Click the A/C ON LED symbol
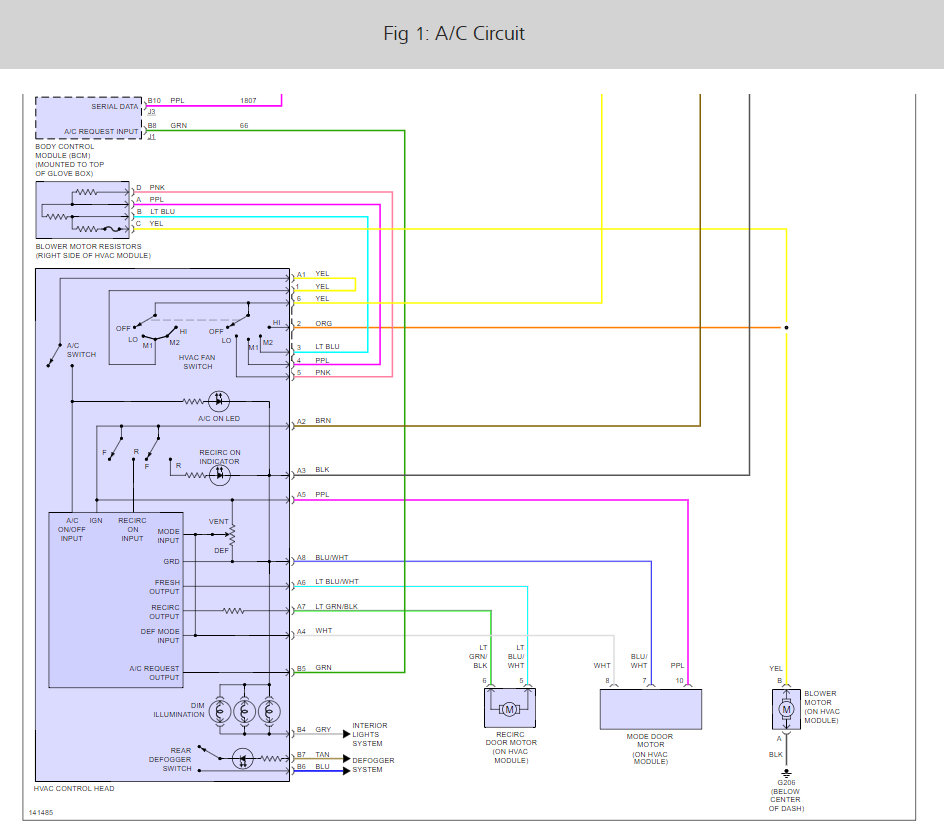 219,401
